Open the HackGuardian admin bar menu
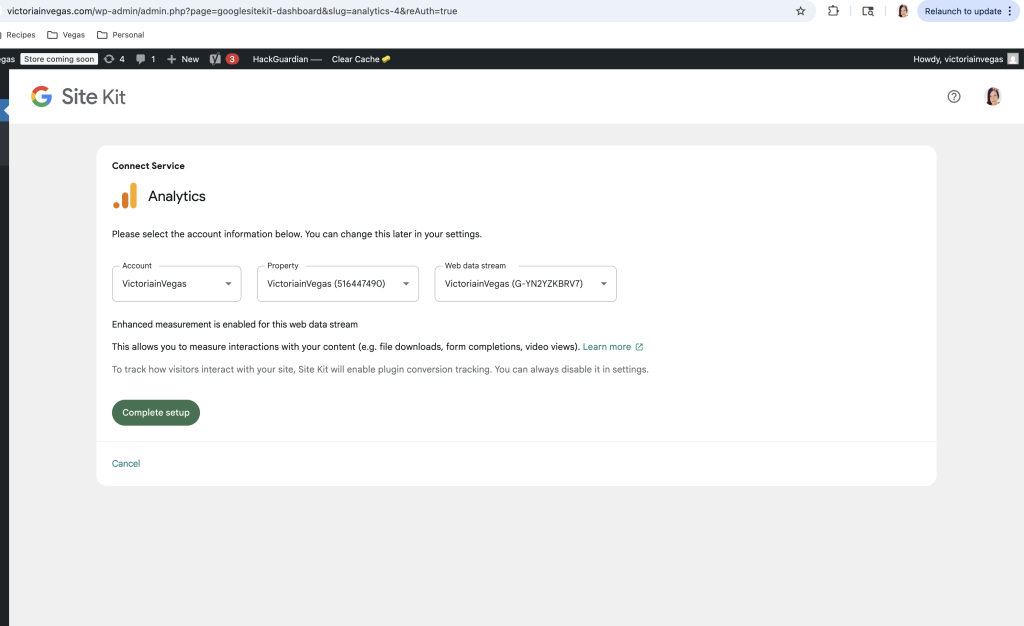This screenshot has width=1024, height=626. [287, 59]
